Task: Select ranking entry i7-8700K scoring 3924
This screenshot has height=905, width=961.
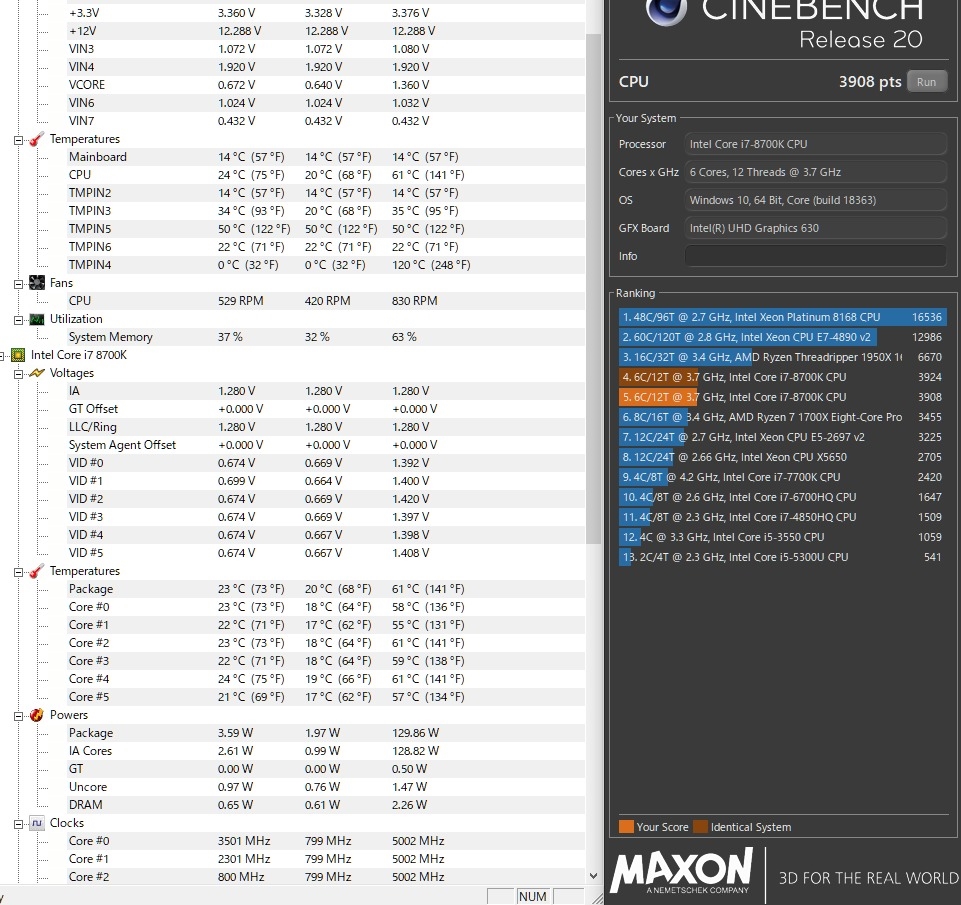Action: click(x=783, y=377)
